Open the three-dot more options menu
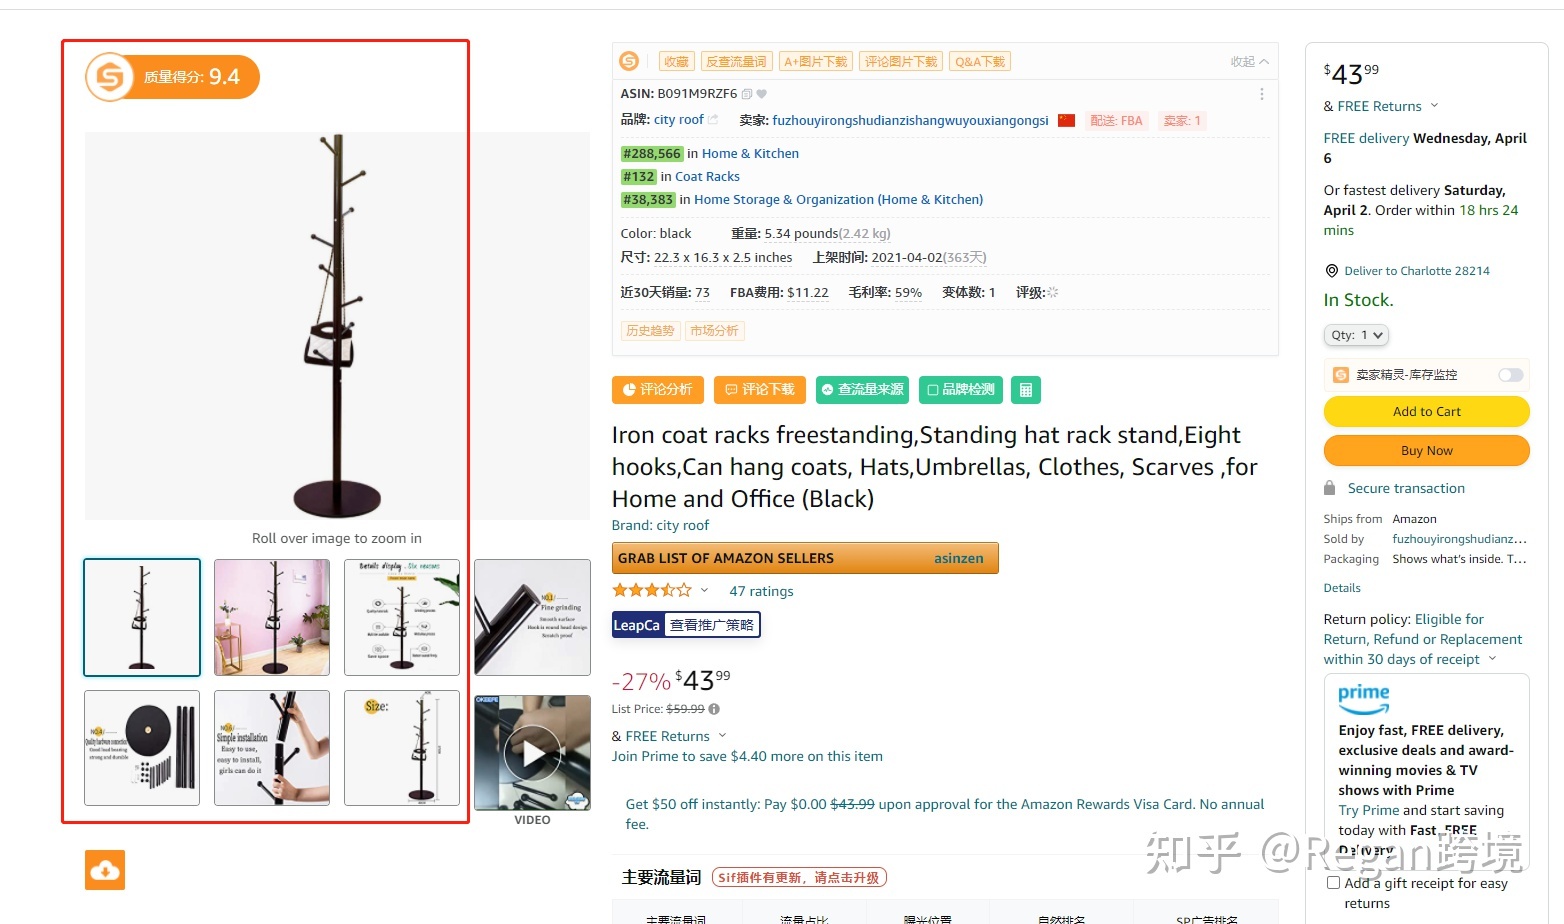Screen dimensions: 1564x924 tap(1262, 94)
